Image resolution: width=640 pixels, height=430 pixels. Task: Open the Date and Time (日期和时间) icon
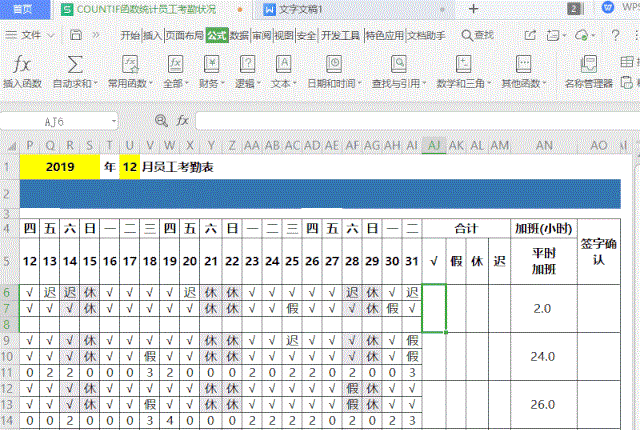[x=334, y=64]
